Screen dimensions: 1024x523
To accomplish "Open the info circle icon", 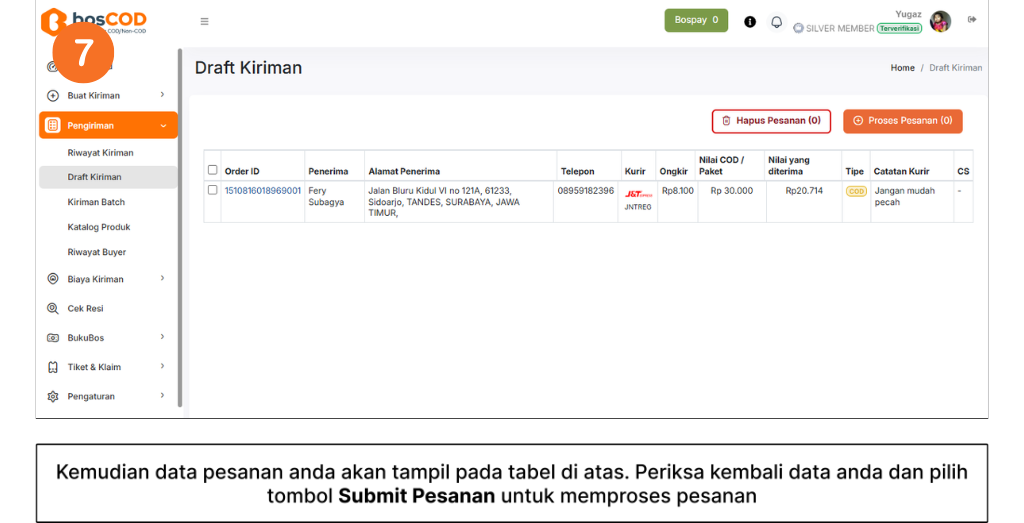I will click(x=750, y=21).
